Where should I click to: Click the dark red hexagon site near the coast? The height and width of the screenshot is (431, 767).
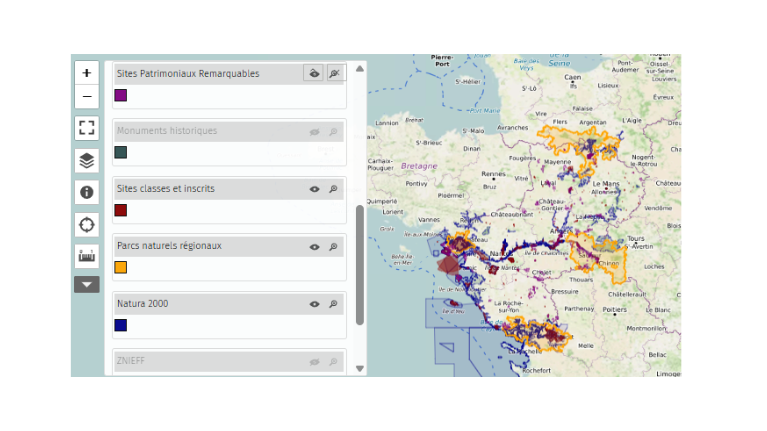(448, 265)
